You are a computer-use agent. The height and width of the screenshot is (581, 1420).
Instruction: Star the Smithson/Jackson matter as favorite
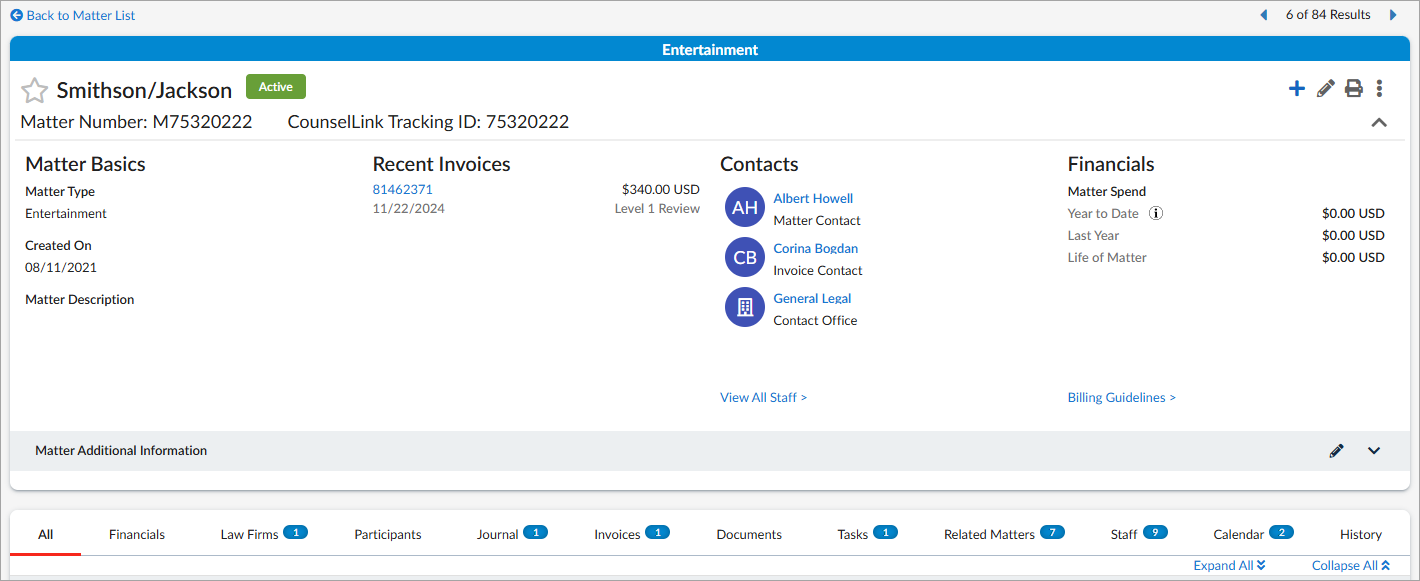35,90
